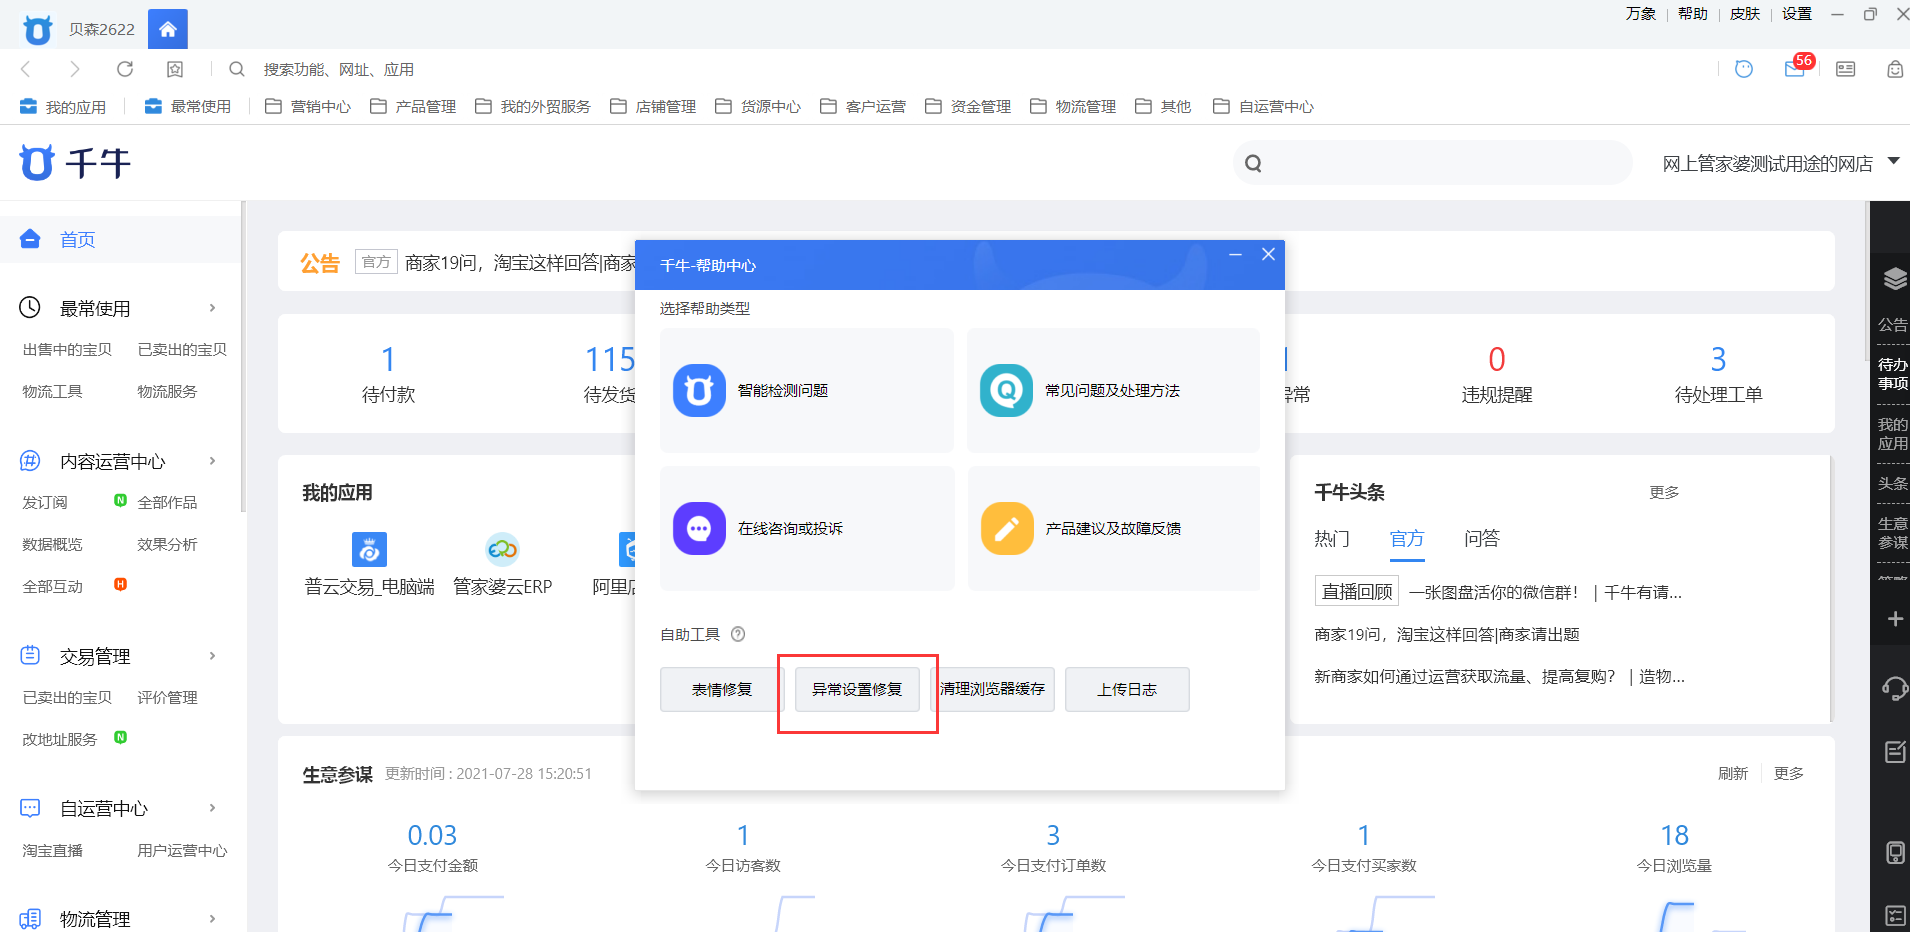Screen dimensions: 1910x932
Task: Go back with the left arrow
Action: (26, 69)
